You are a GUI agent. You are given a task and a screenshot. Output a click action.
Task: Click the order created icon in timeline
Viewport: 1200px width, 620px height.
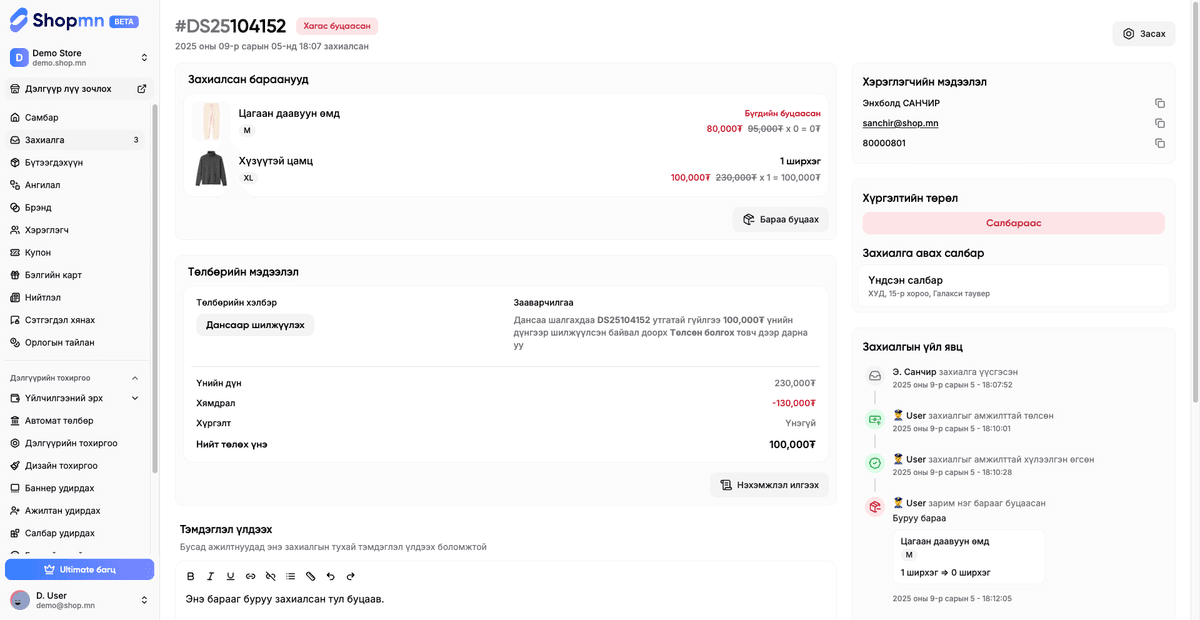[875, 376]
